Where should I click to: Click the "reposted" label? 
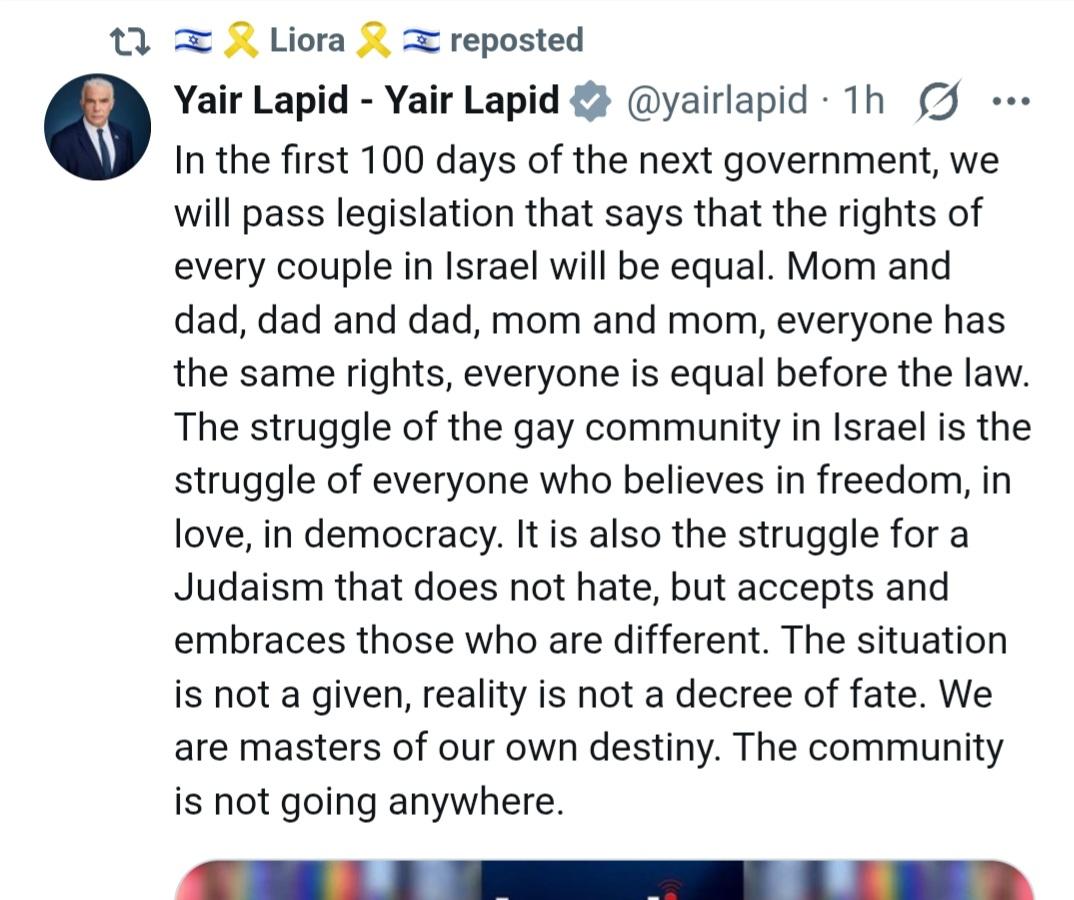(x=516, y=41)
